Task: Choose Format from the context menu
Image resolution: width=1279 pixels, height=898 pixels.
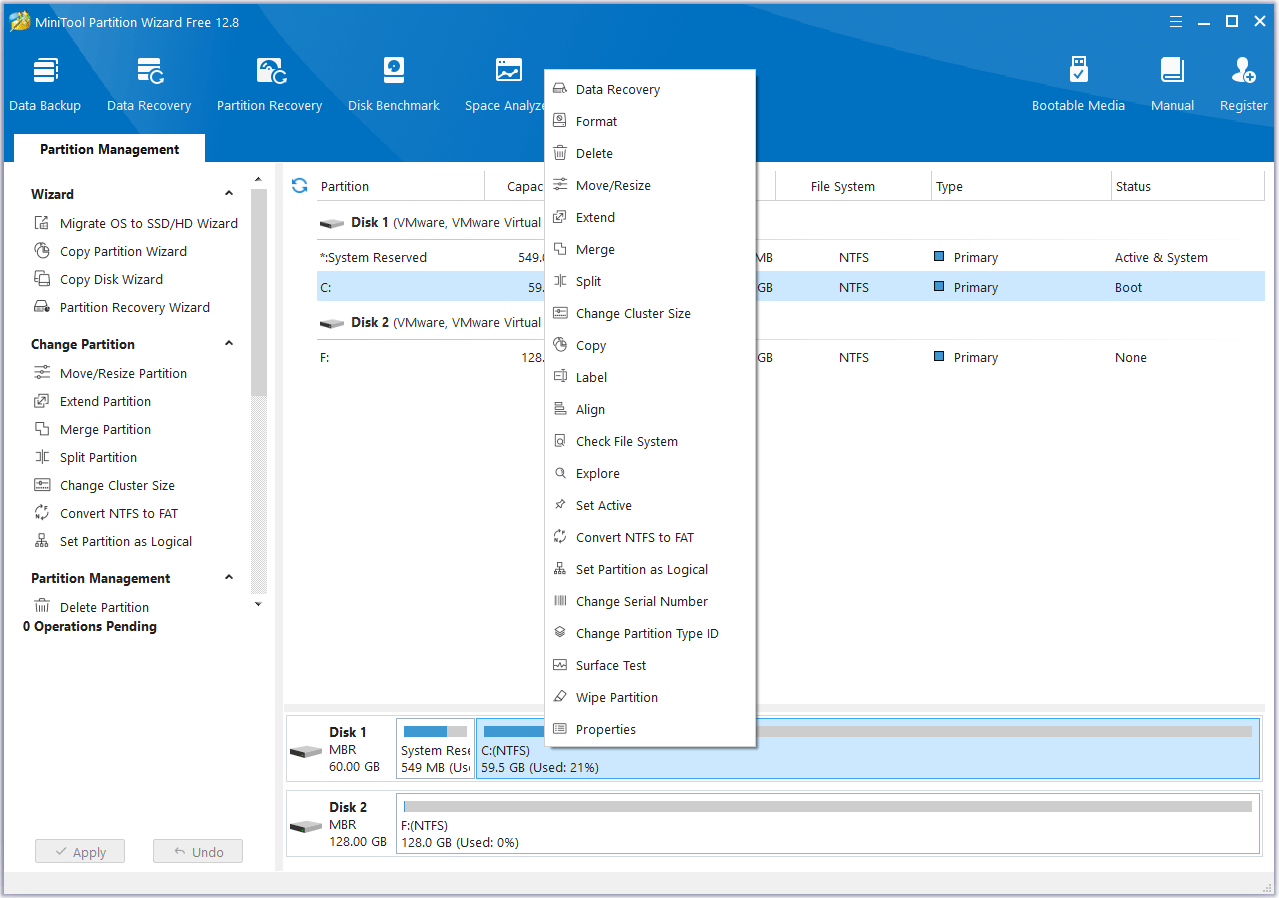Action: pyautogui.click(x=596, y=122)
